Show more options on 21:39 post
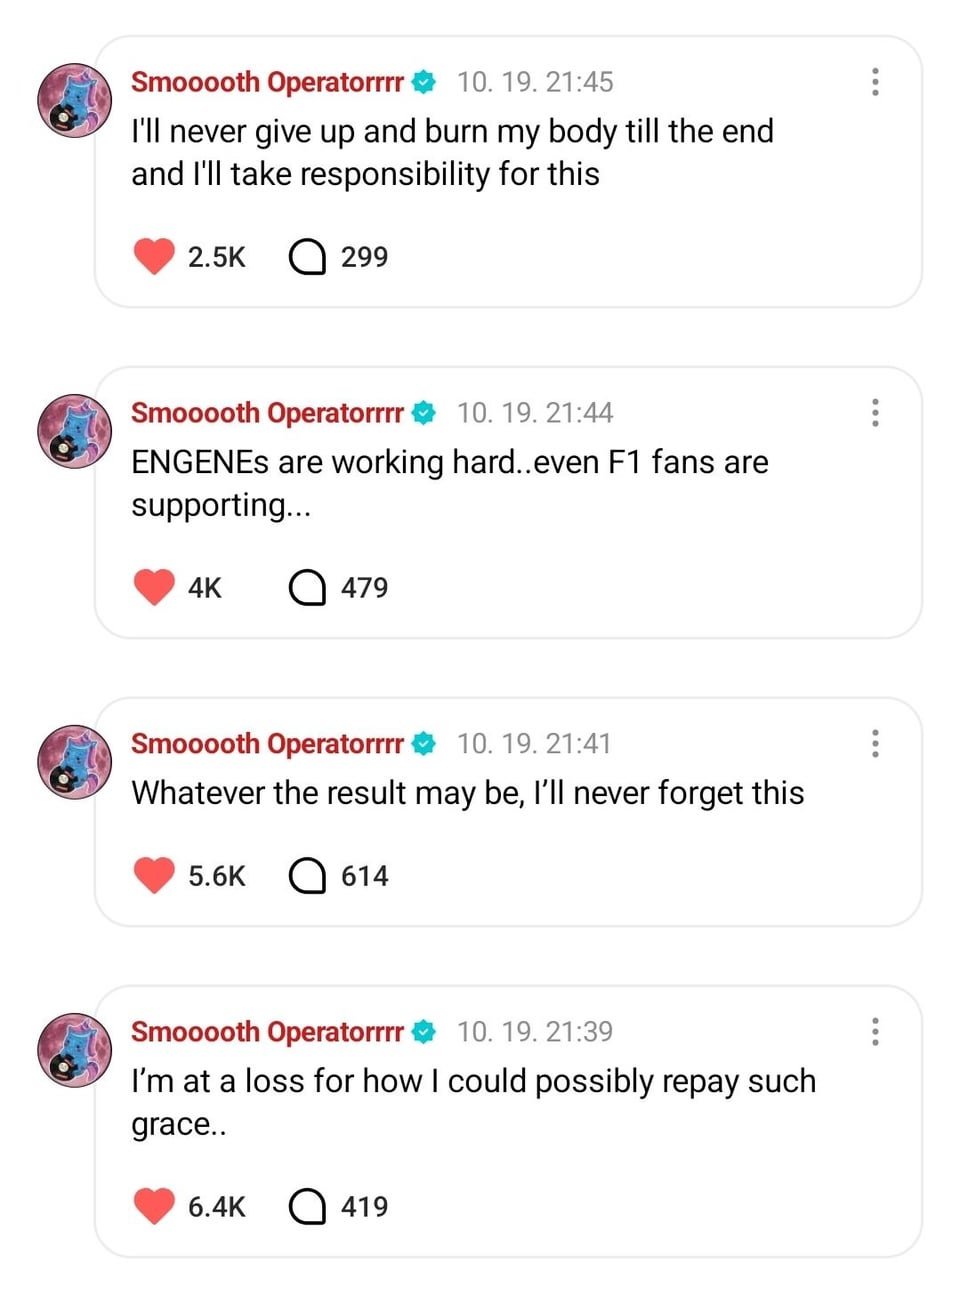The height and width of the screenshot is (1302, 960). (x=875, y=1032)
